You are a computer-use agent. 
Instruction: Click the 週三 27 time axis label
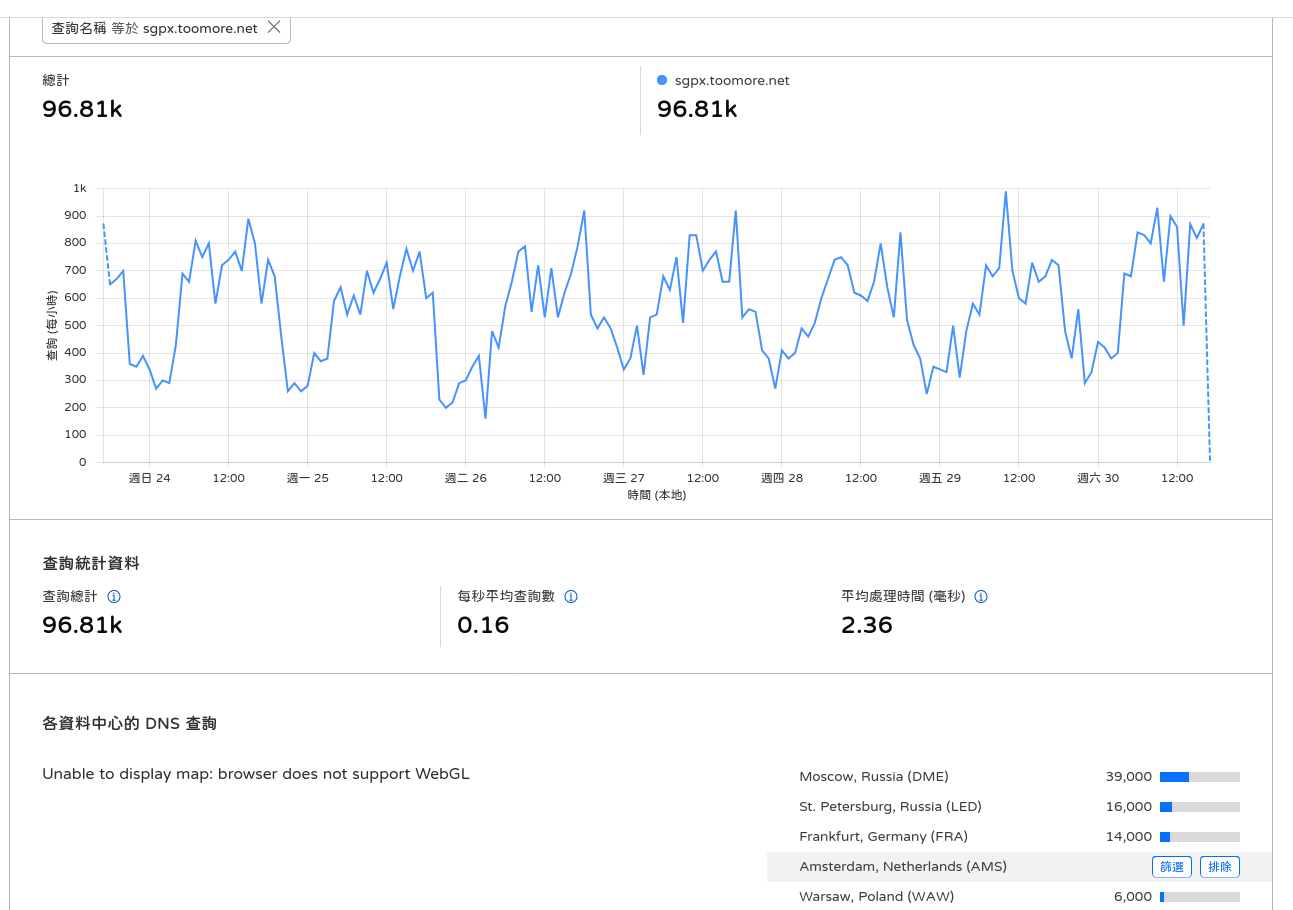[624, 478]
